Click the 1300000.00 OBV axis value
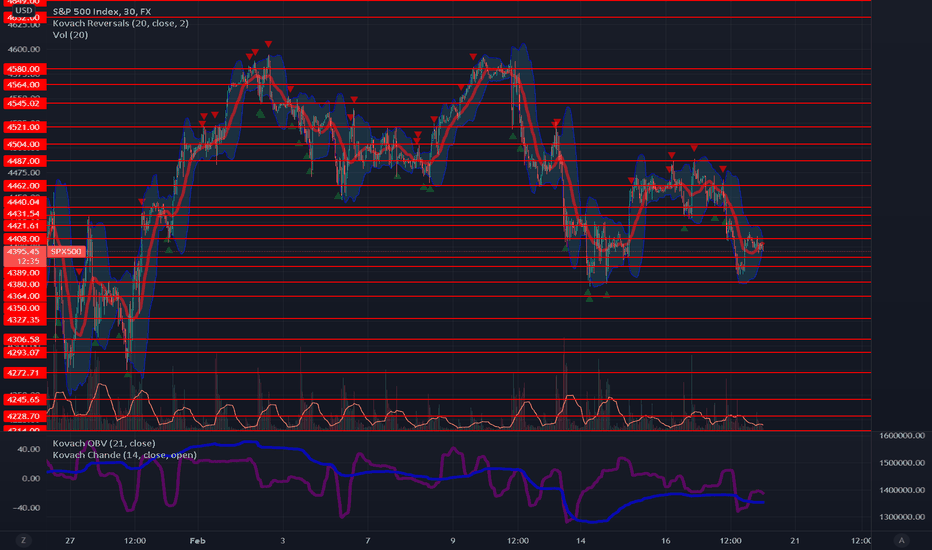This screenshot has width=932, height=550. (x=901, y=517)
